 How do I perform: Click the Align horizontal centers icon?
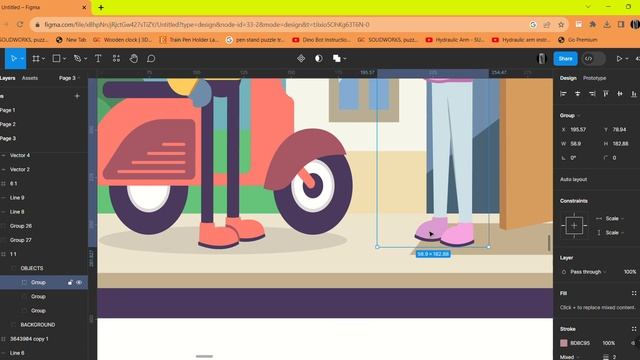click(578, 94)
